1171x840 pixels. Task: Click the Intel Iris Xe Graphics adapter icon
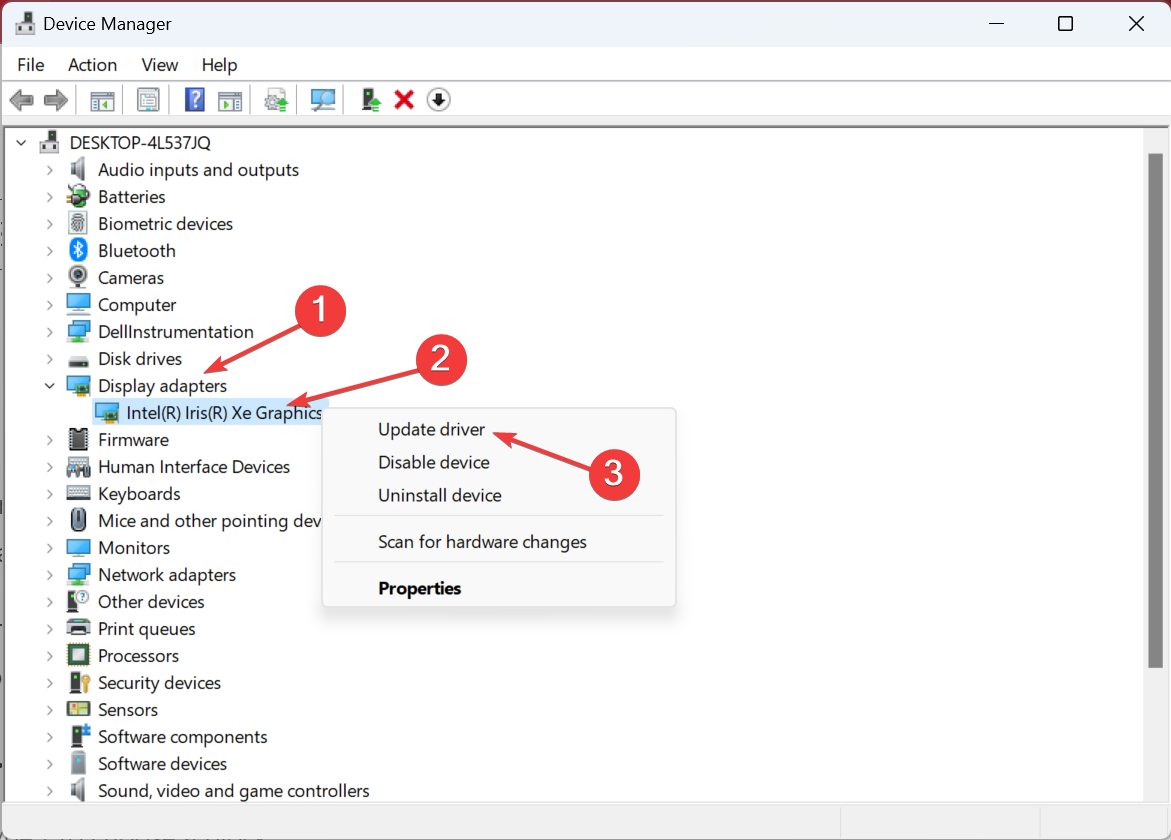click(x=108, y=413)
